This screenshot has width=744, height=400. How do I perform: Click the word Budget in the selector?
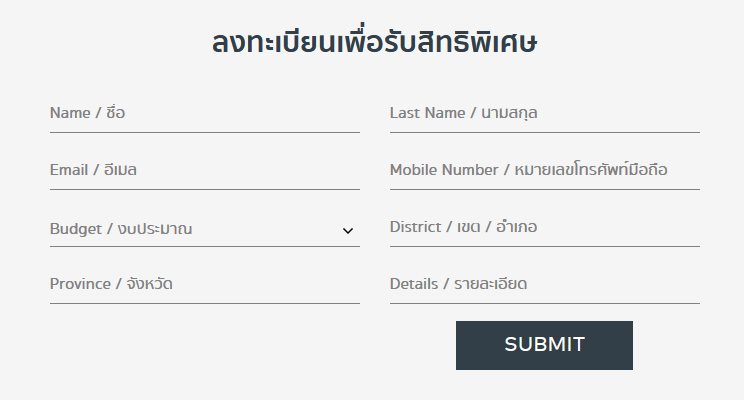75,229
